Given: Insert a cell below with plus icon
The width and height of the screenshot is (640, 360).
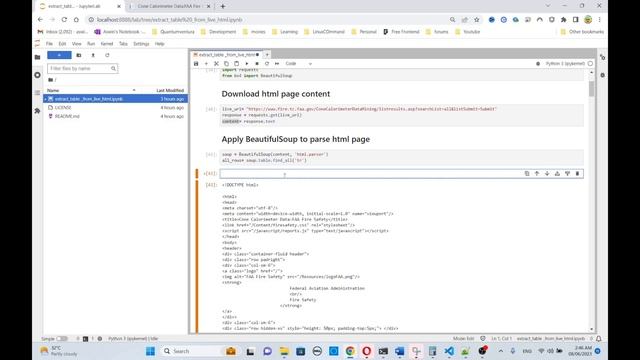Looking at the screenshot, I should tap(206, 64).
